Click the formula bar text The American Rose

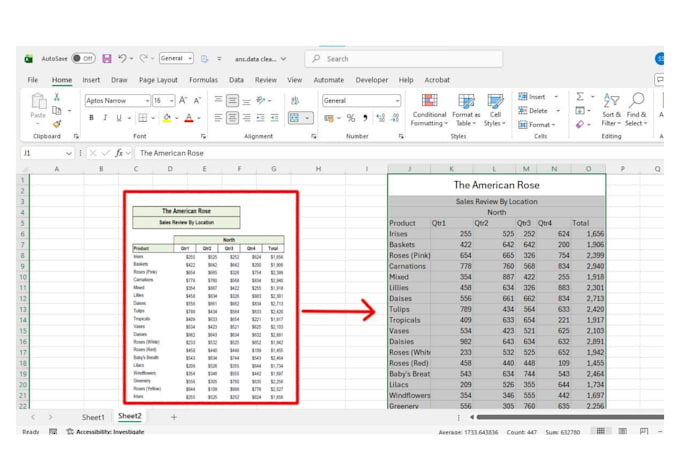[x=172, y=153]
